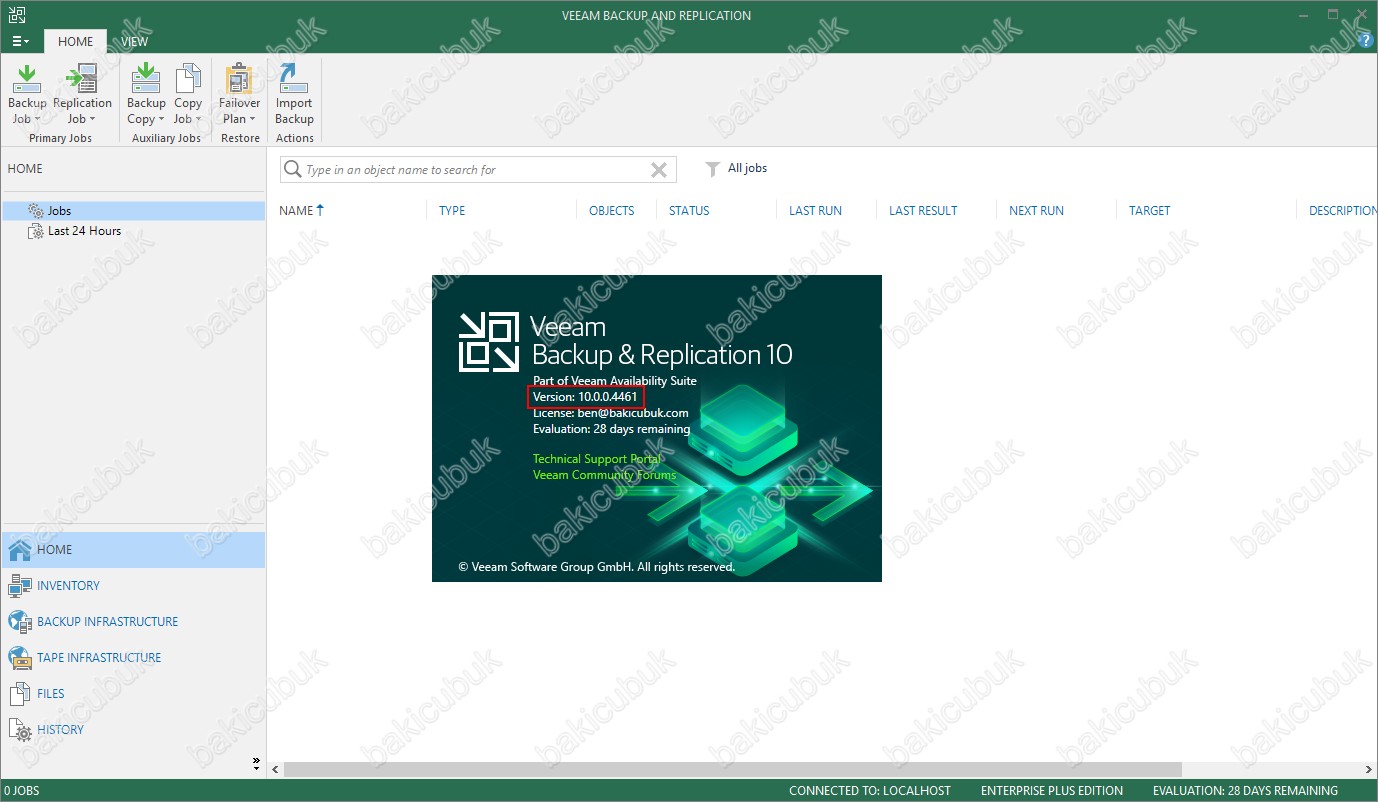Open the Failover Plan ribbon button

(x=239, y=95)
